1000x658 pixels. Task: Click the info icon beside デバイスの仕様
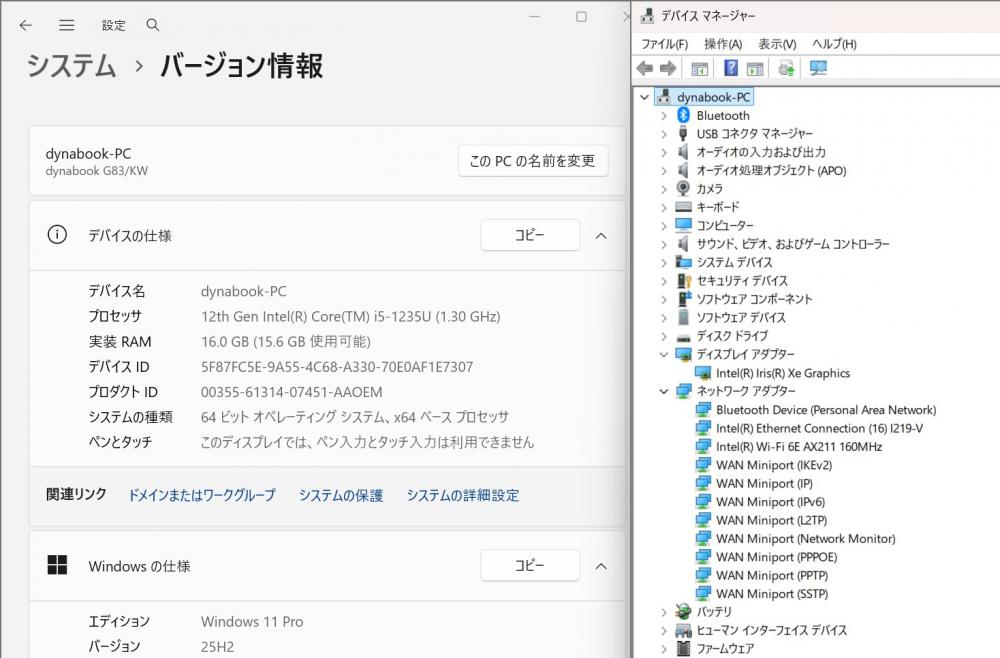click(57, 235)
